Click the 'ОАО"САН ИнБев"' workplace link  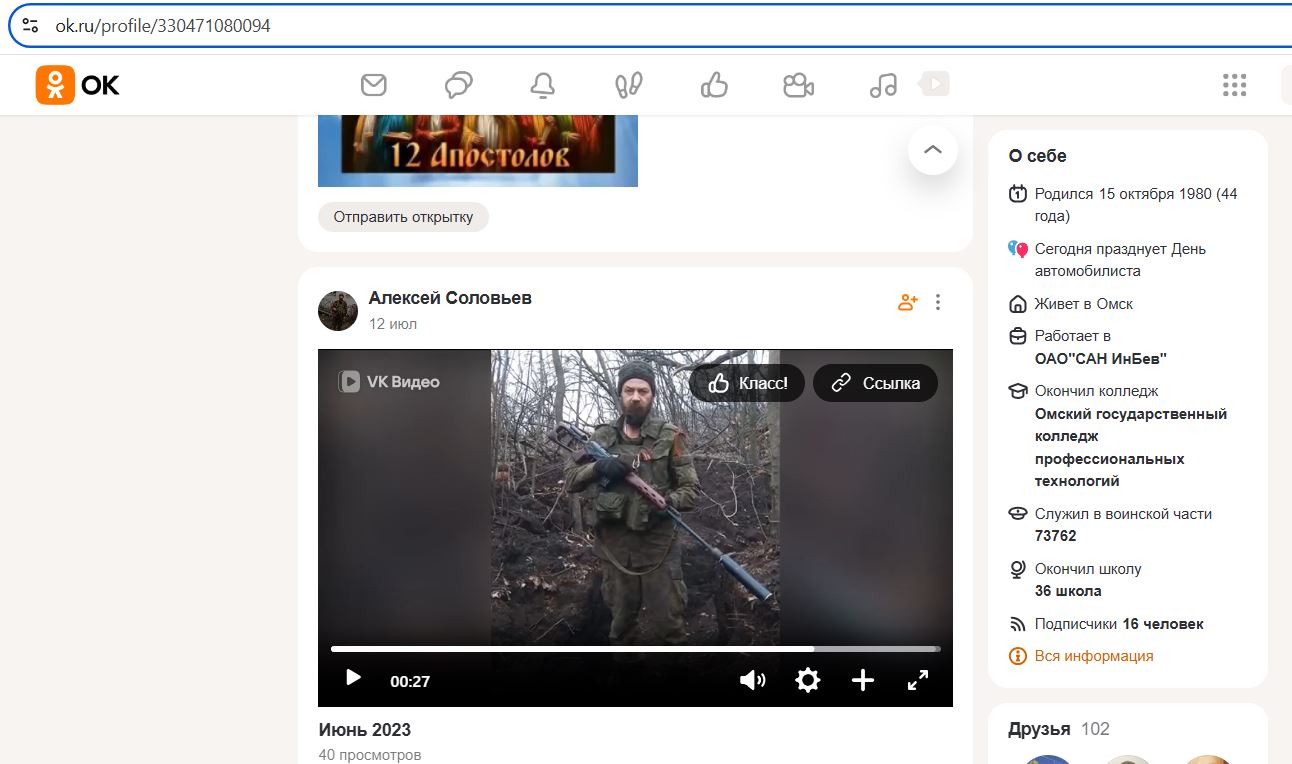tap(1101, 359)
